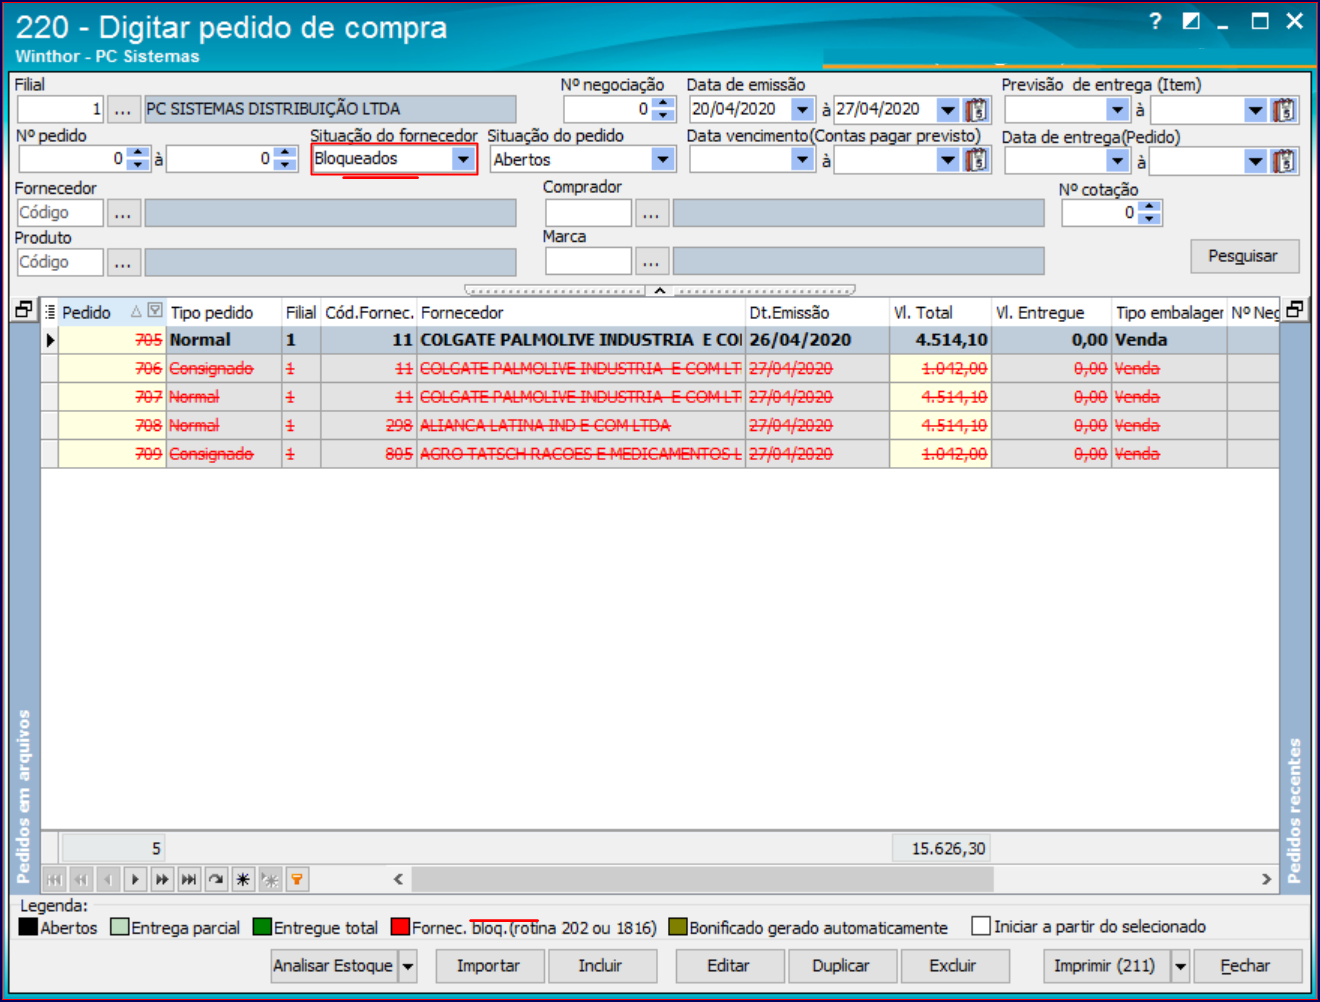Go to the previous record
This screenshot has height=1002, width=1320.
tap(108, 880)
